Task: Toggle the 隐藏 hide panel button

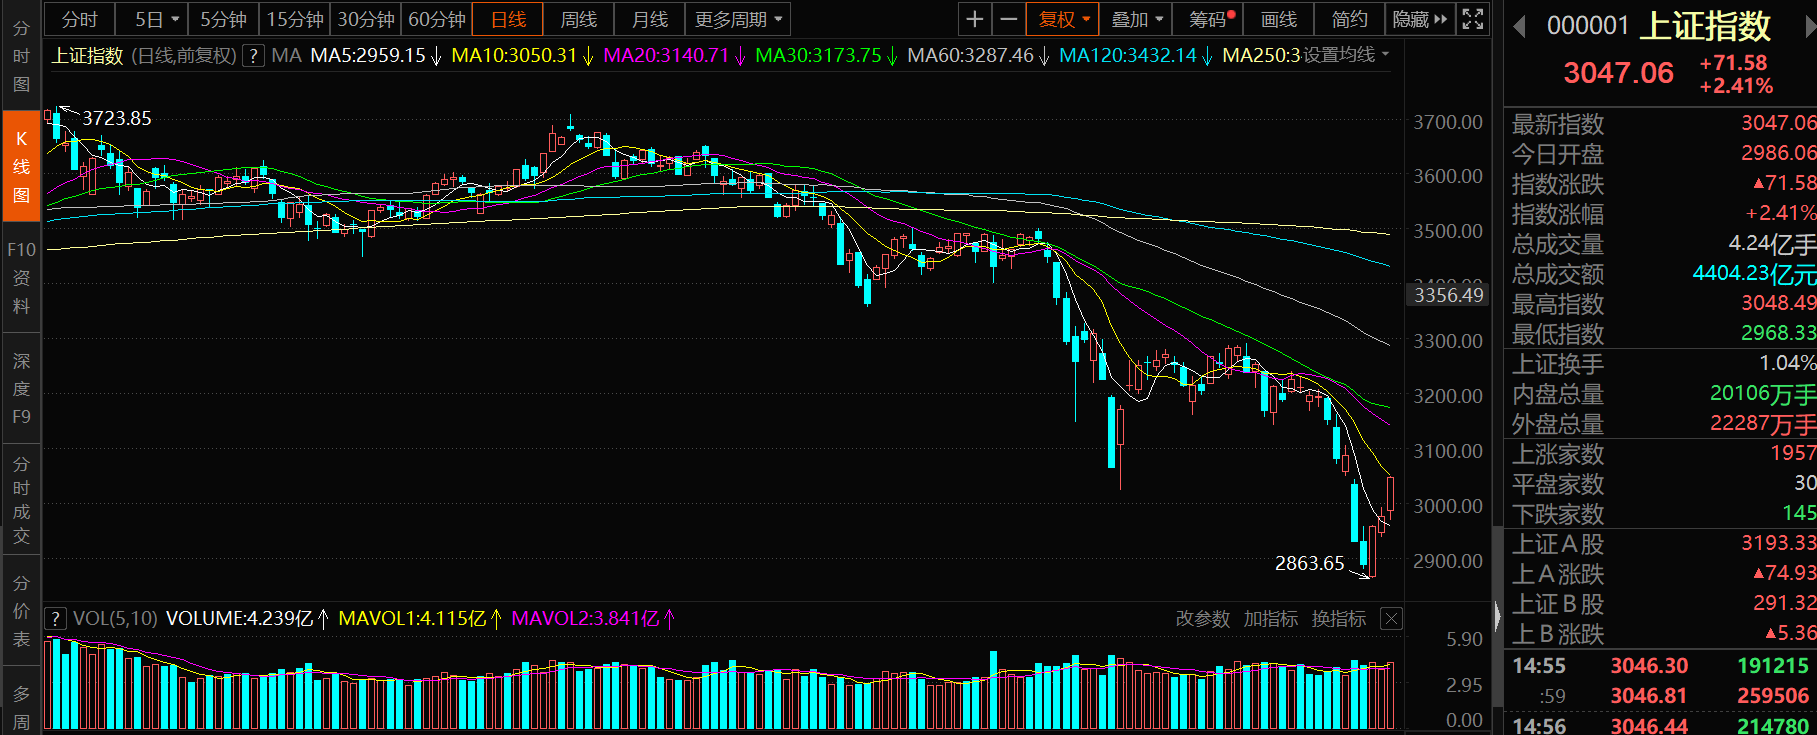Action: click(1420, 19)
